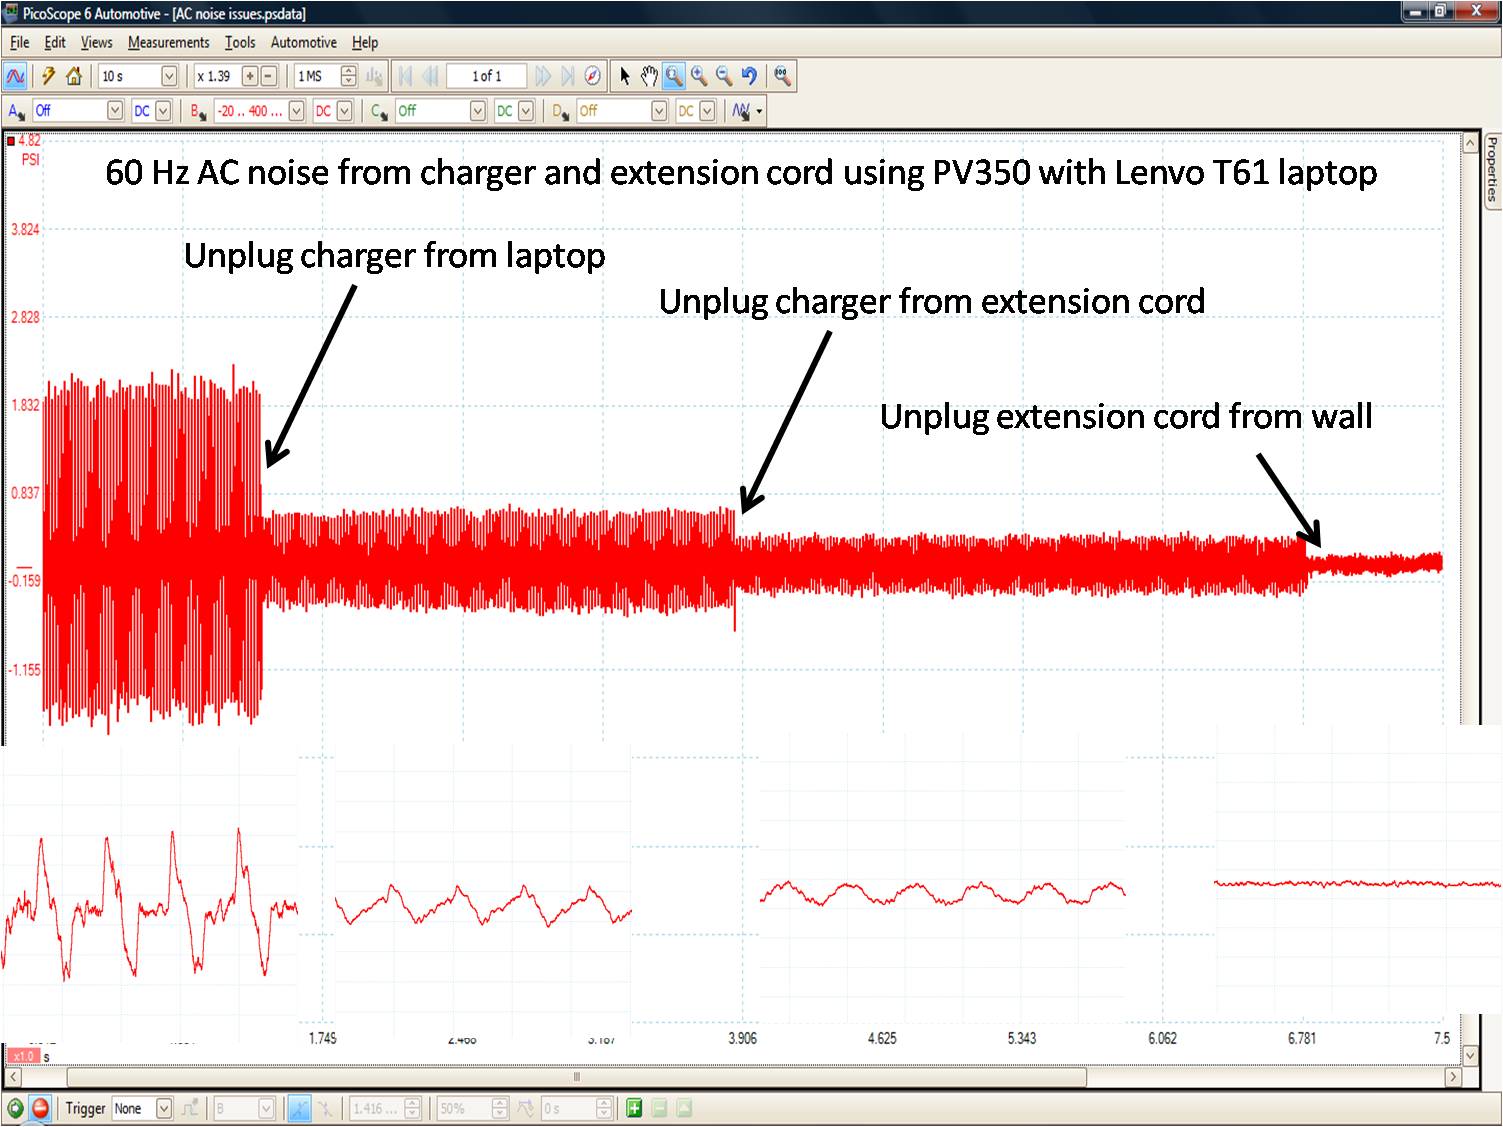
Task: Click the vertical scrollbar up arrow
Action: point(1470,144)
